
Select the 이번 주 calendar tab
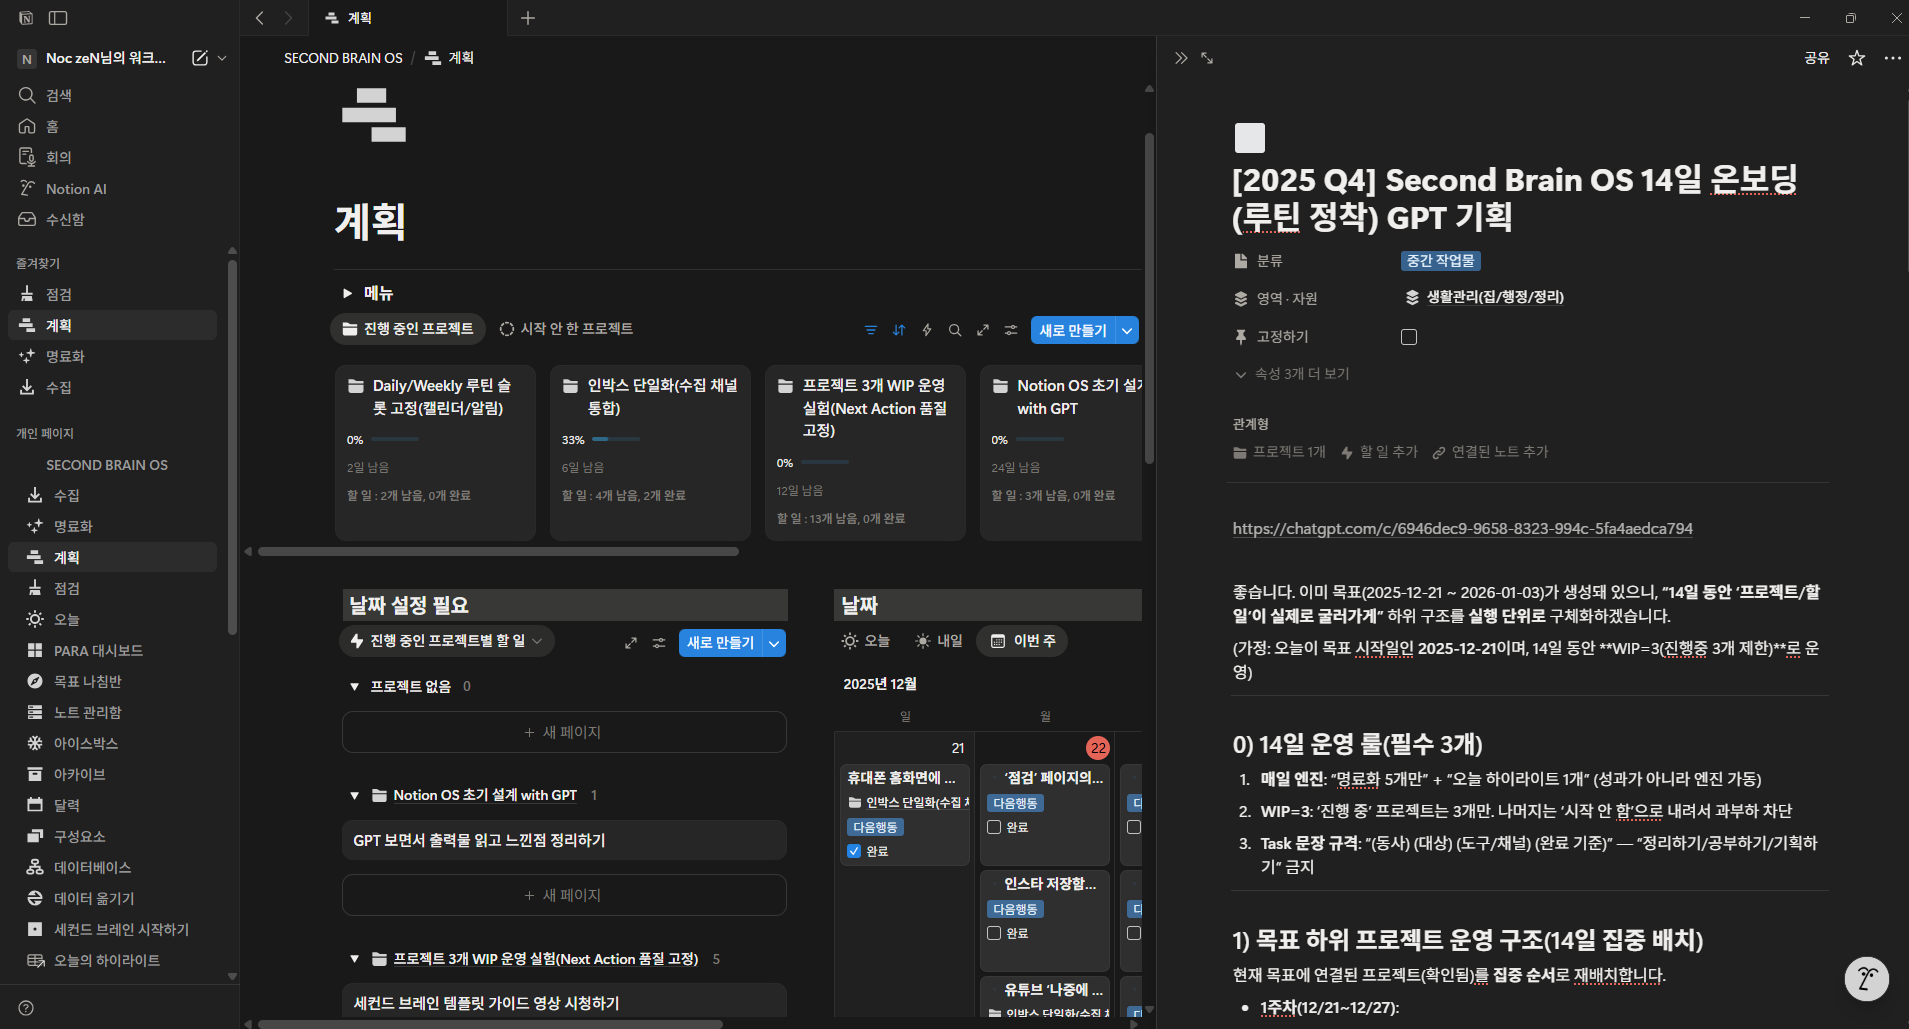pos(1023,641)
